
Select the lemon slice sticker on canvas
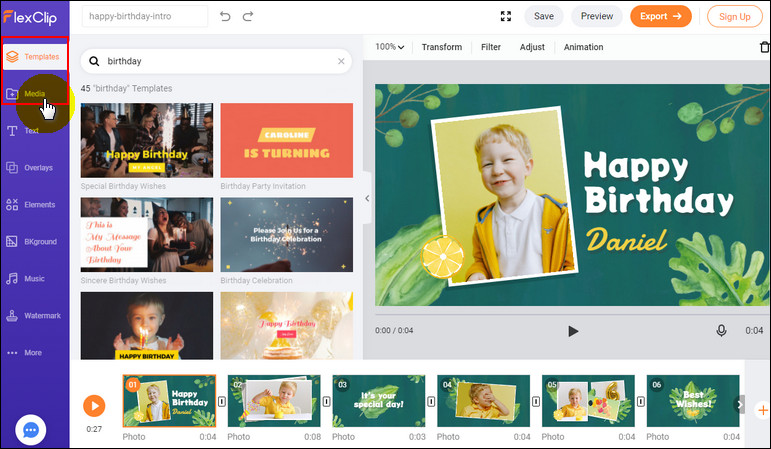(443, 257)
